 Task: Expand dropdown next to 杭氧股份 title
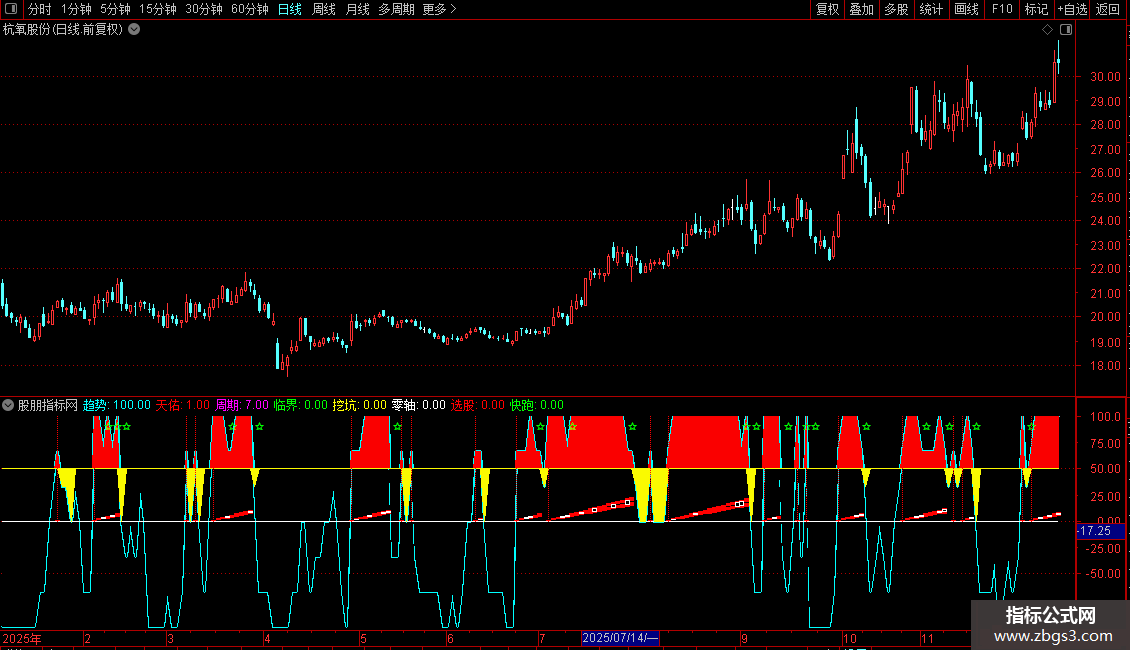(x=134, y=30)
